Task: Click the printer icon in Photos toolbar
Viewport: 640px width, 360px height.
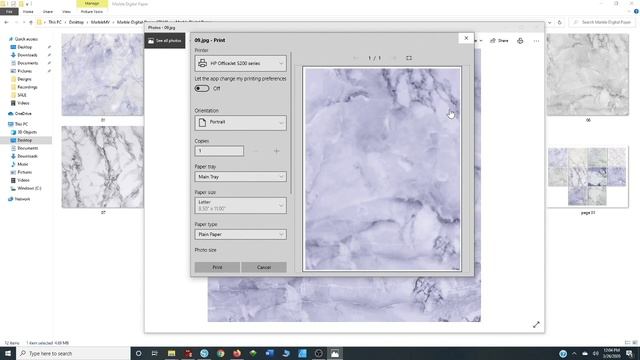Action: coord(520,41)
